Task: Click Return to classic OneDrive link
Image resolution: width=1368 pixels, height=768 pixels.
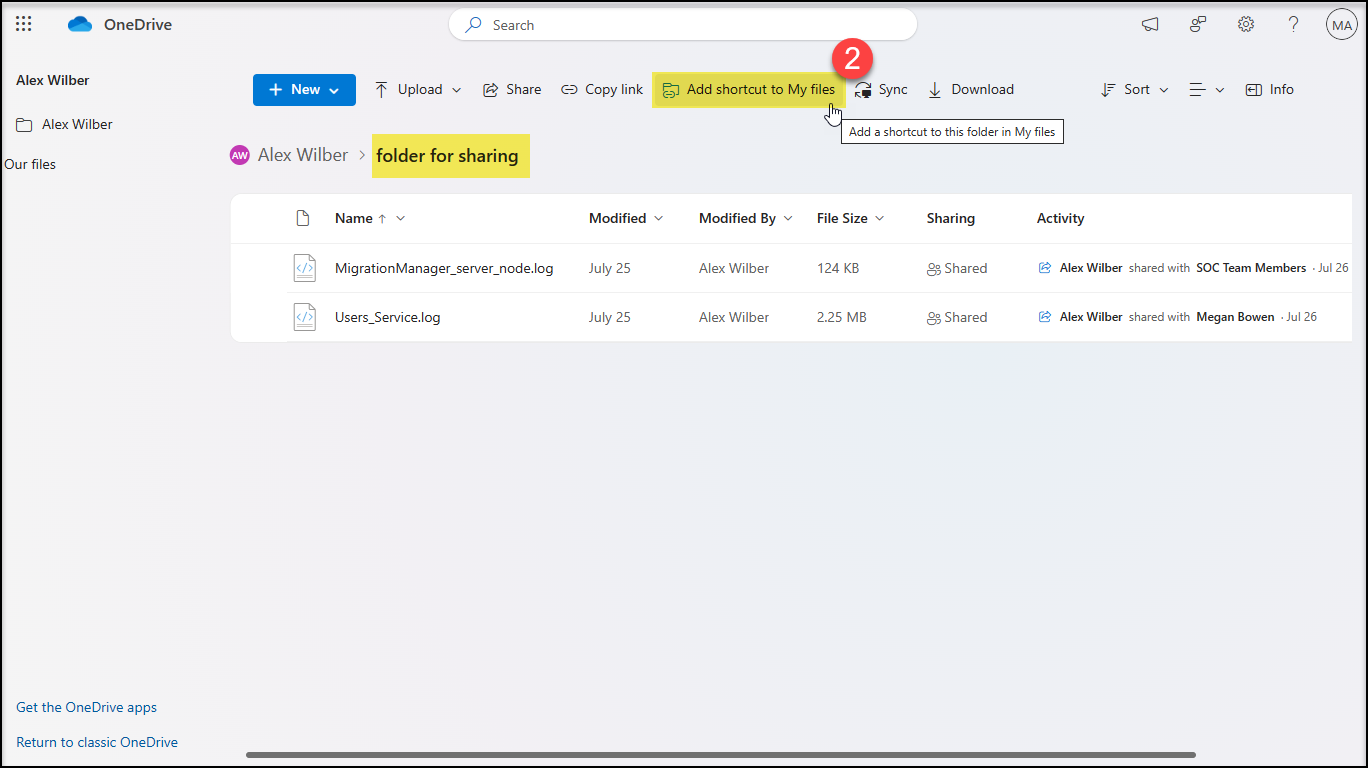Action: (x=97, y=742)
